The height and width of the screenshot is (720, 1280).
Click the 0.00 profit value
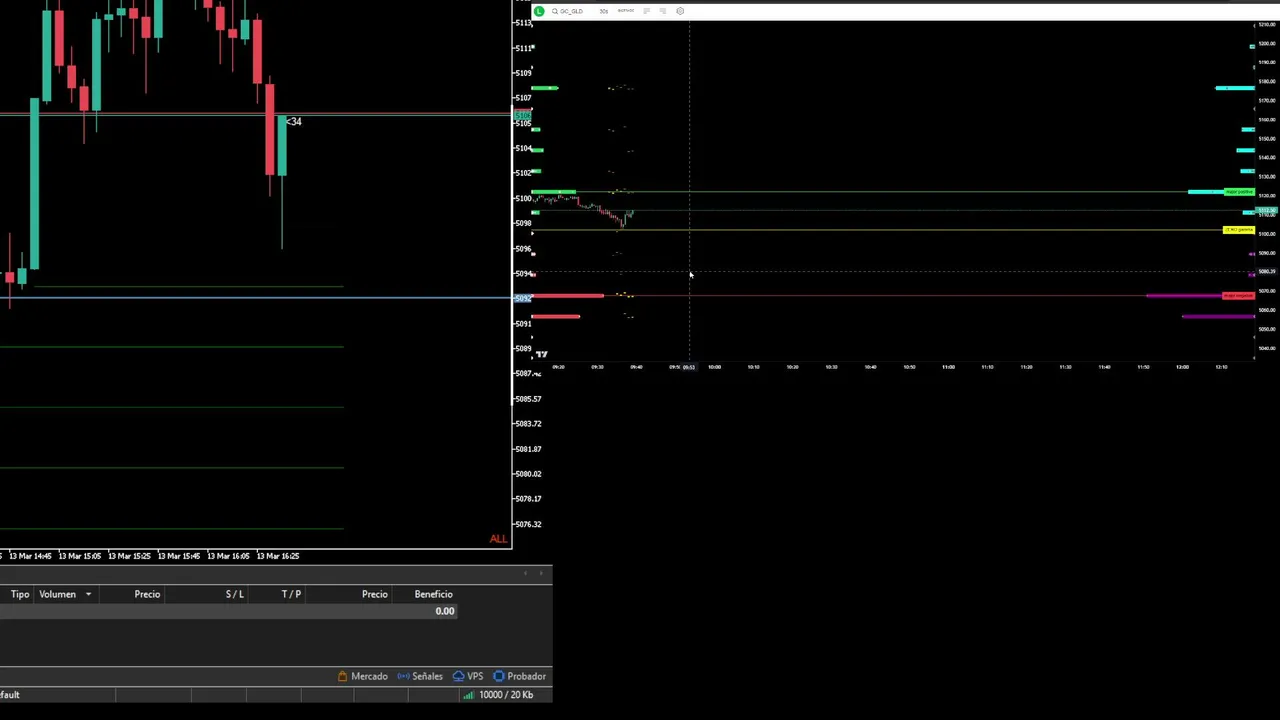click(x=445, y=611)
